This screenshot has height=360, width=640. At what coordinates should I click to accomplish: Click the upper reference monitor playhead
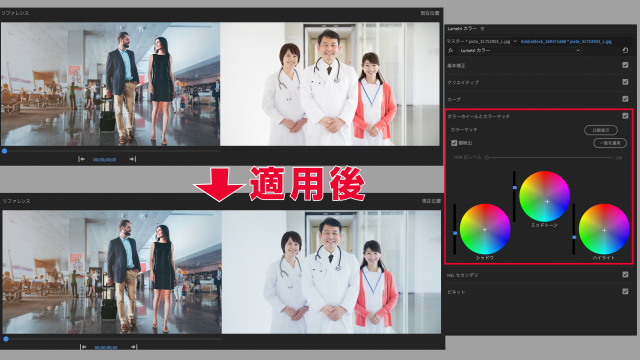pos(4,151)
